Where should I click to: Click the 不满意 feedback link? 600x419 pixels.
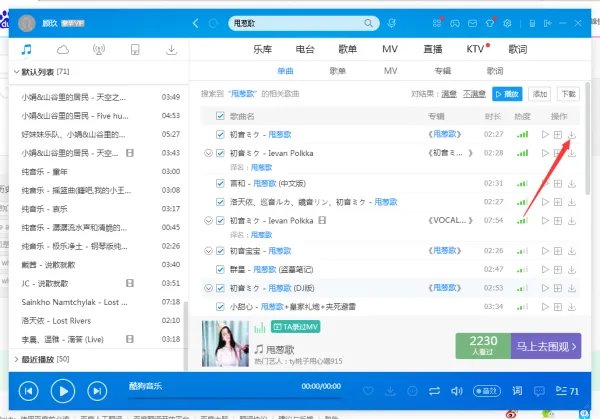click(474, 94)
